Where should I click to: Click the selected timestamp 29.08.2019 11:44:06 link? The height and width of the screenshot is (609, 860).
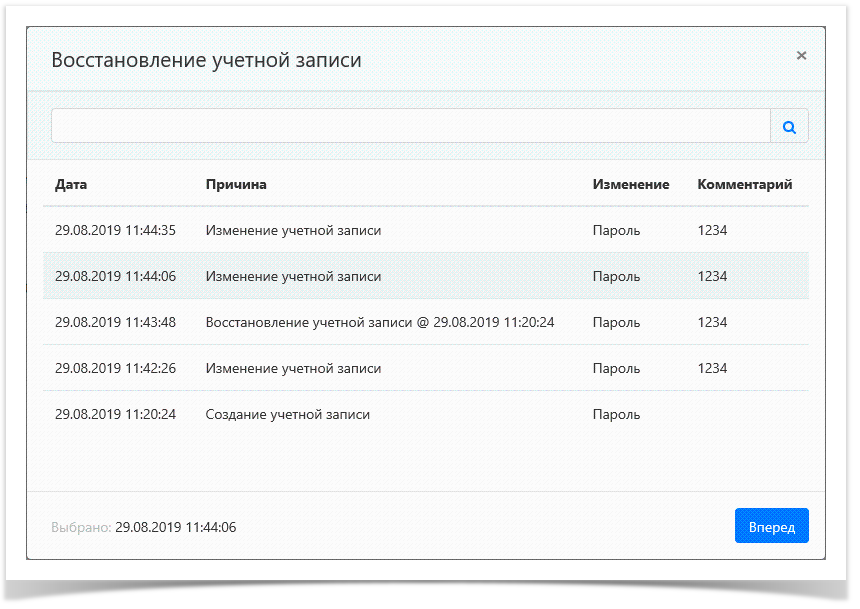click(x=175, y=526)
